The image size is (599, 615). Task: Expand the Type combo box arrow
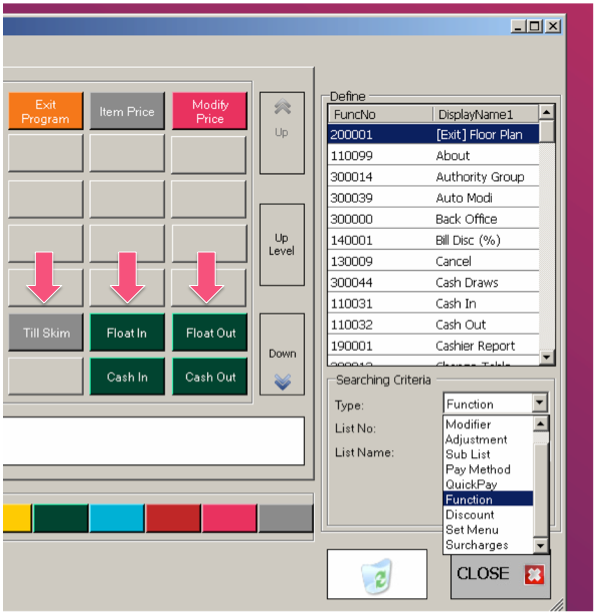(x=539, y=402)
